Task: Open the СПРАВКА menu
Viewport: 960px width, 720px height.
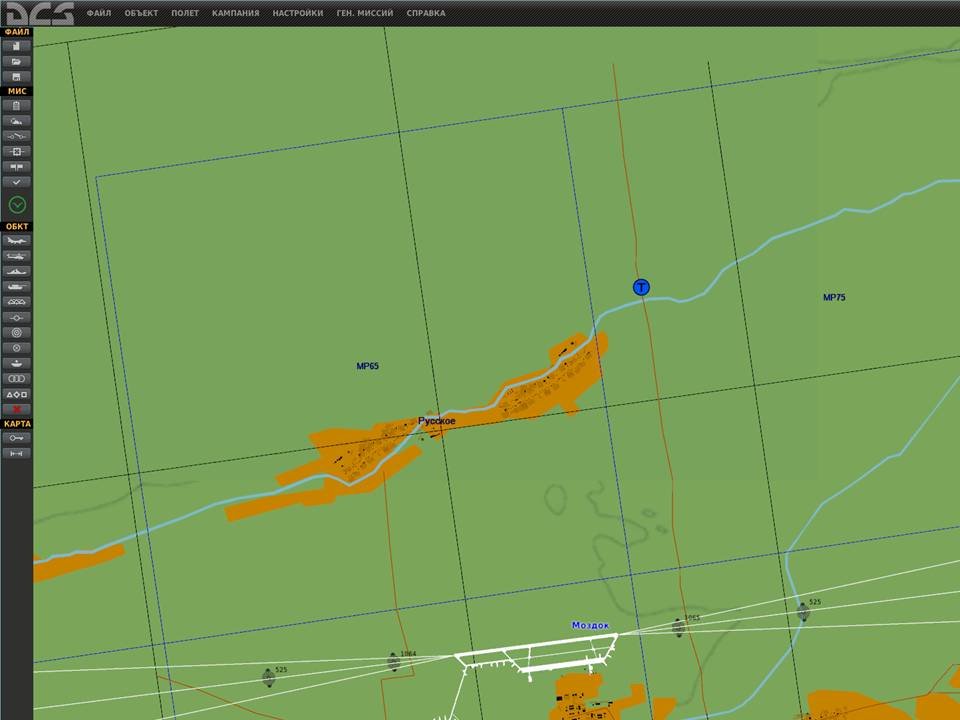Action: [x=426, y=13]
